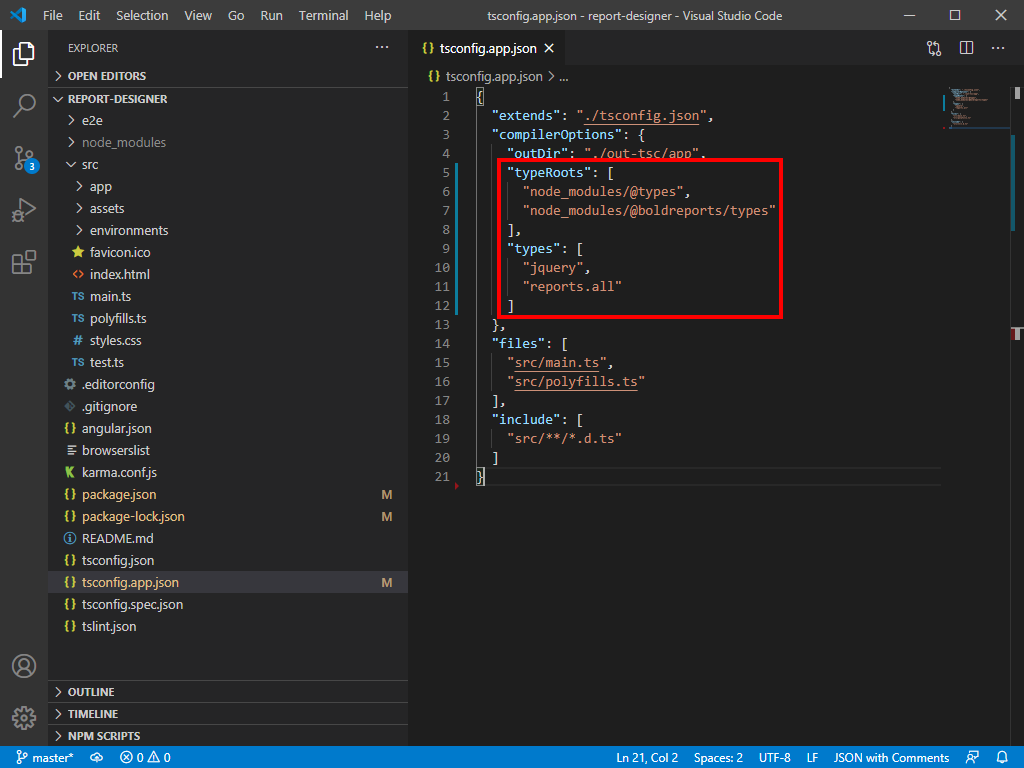The width and height of the screenshot is (1024, 768).
Task: Click the Open Changes compare icon
Action: tap(934, 48)
